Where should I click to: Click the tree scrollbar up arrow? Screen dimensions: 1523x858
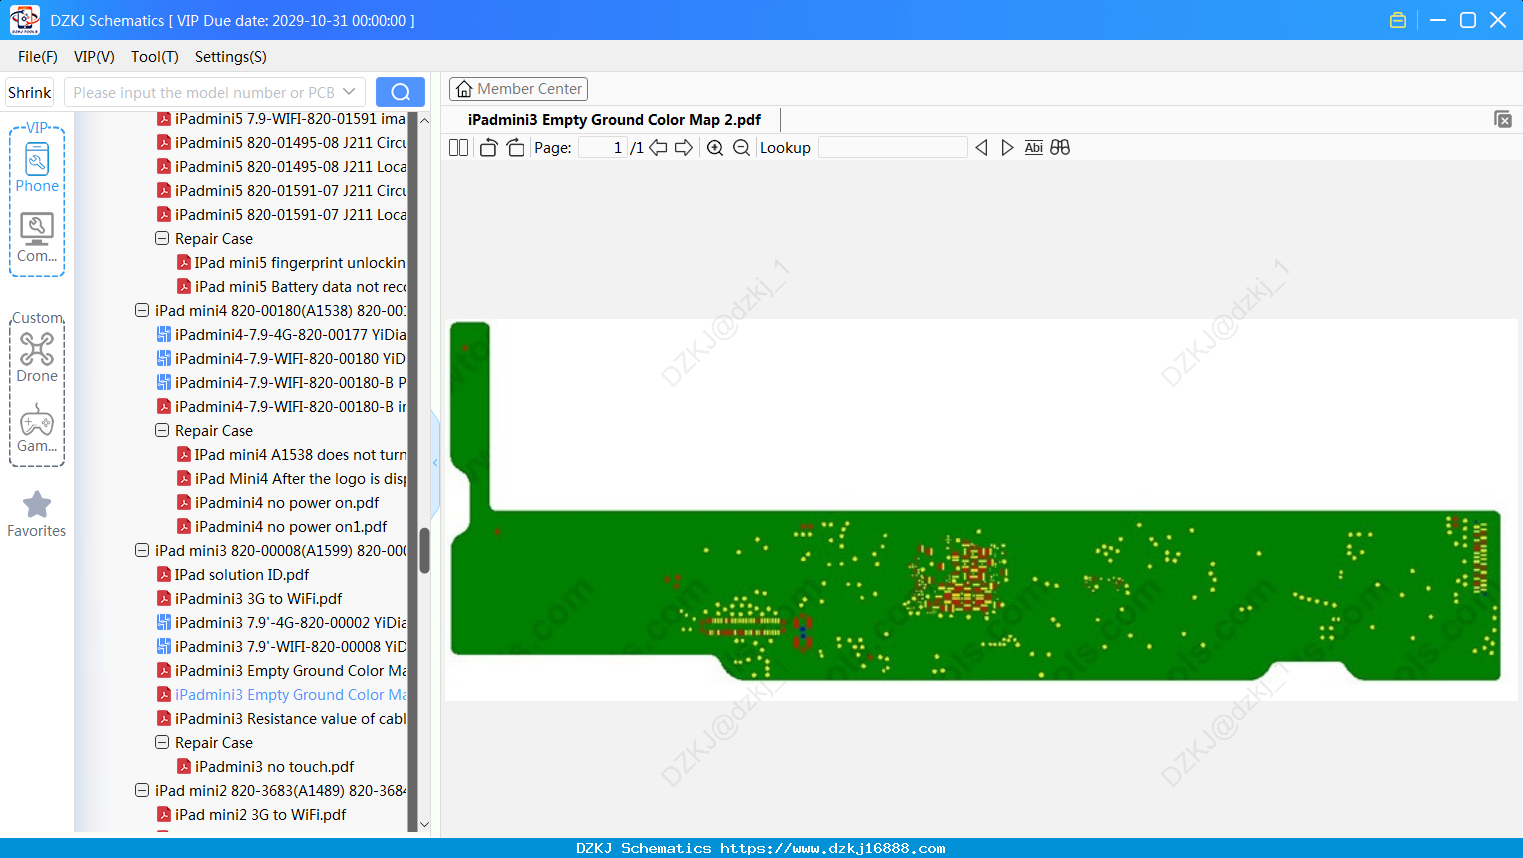pos(424,120)
